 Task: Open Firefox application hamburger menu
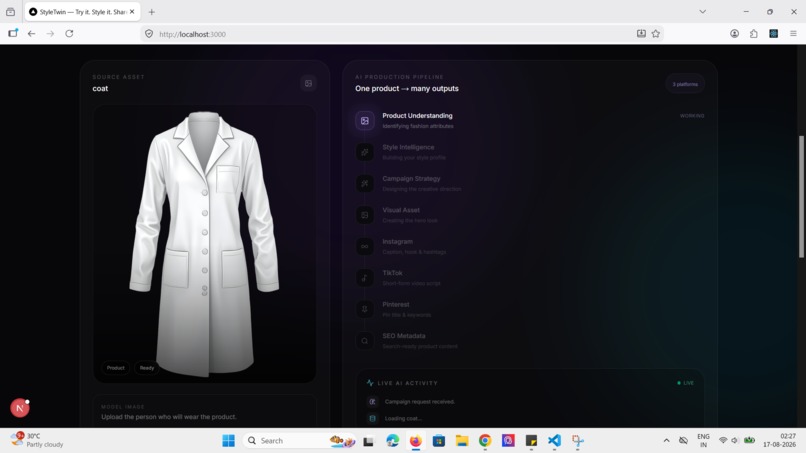pyautogui.click(x=793, y=33)
